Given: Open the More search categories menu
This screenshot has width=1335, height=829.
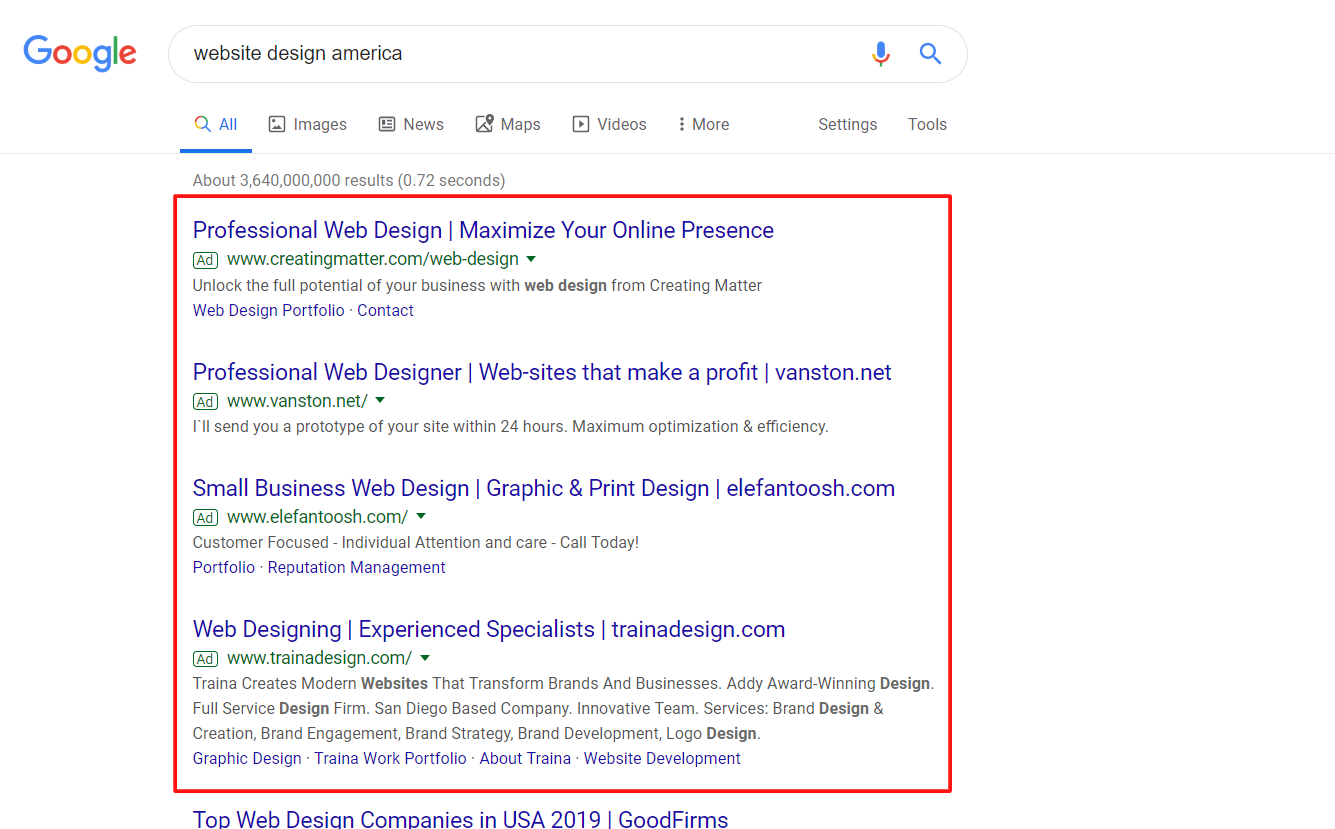Looking at the screenshot, I should point(703,124).
